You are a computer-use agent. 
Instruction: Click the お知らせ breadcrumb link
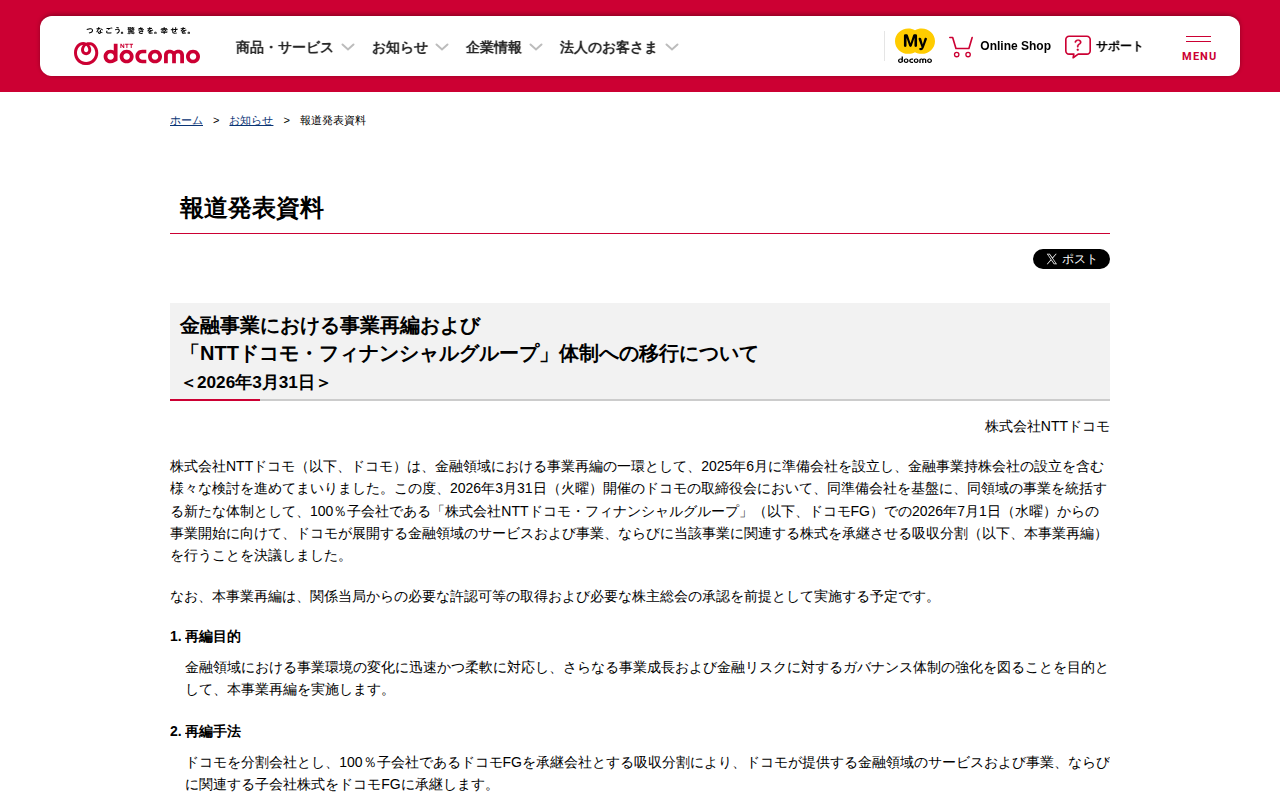click(251, 120)
